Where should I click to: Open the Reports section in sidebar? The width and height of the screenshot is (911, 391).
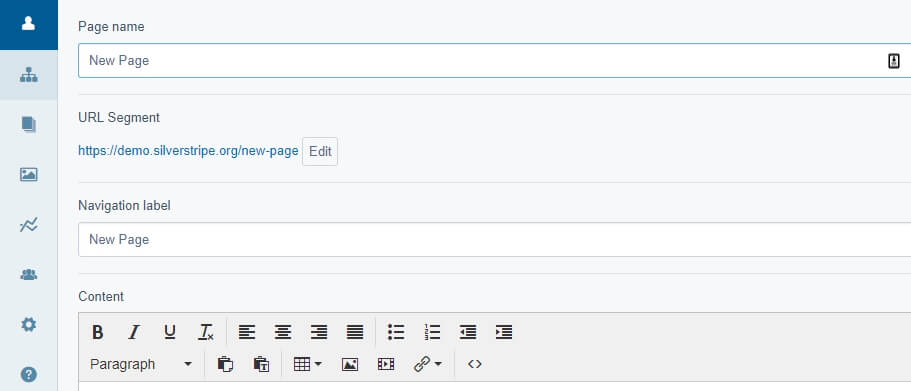click(x=28, y=225)
